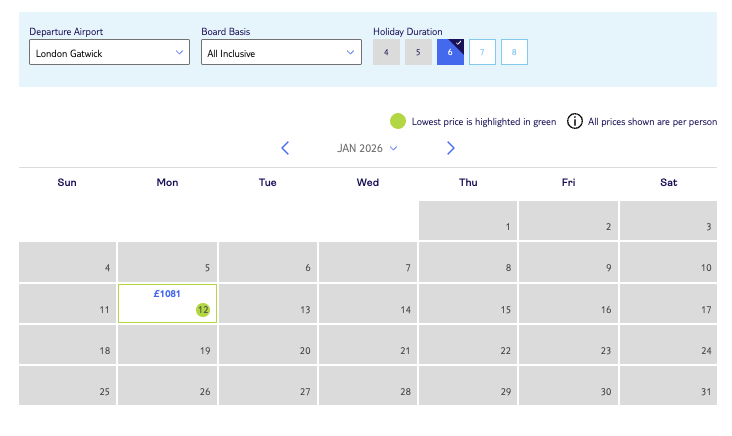Choose the 25 January calendar cell
This screenshot has height=436, width=732.
pyautogui.click(x=67, y=385)
